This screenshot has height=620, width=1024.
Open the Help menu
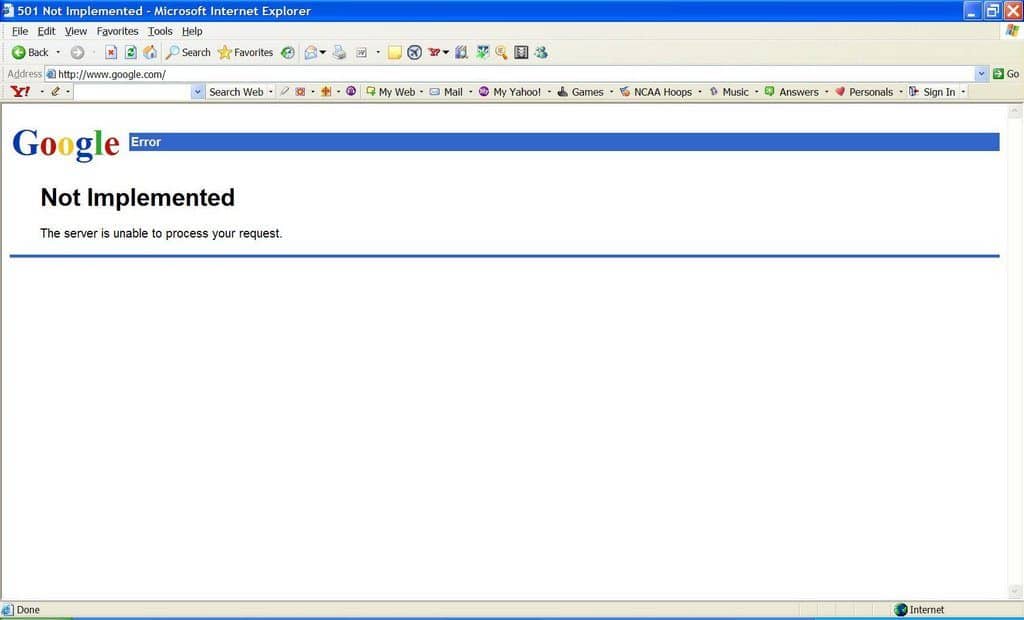point(192,31)
